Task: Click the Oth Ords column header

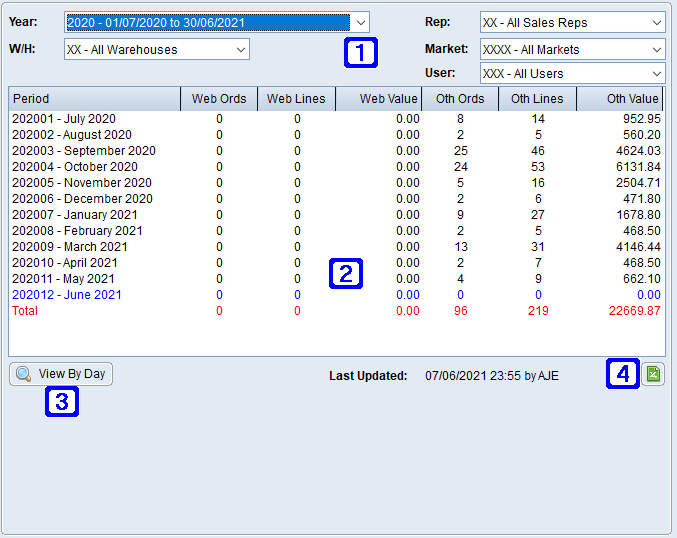Action: click(459, 99)
